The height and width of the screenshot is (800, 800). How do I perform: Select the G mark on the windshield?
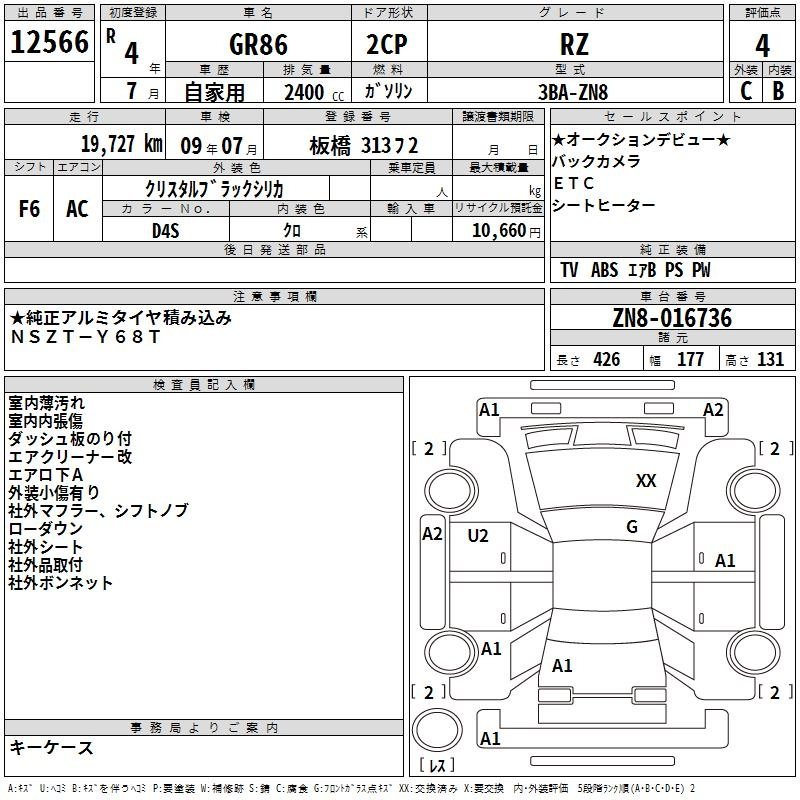pos(631,527)
